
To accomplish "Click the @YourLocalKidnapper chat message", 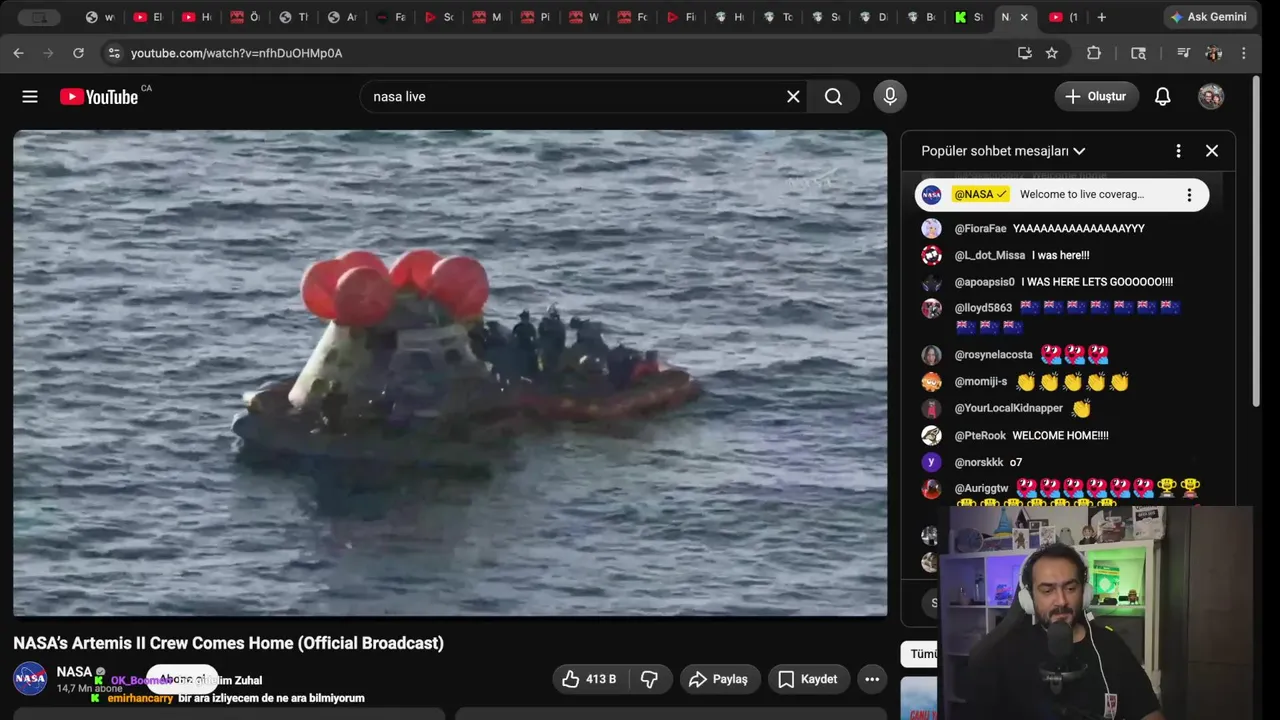I will (x=1060, y=408).
